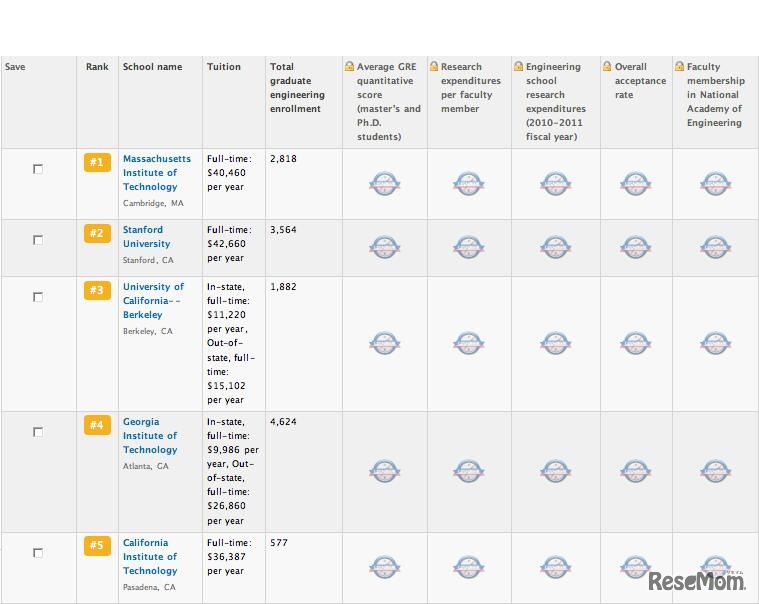Image resolution: width=759 pixels, height=604 pixels.
Task: Open the Massachusetts Institute of Technology link
Action: tap(156, 173)
